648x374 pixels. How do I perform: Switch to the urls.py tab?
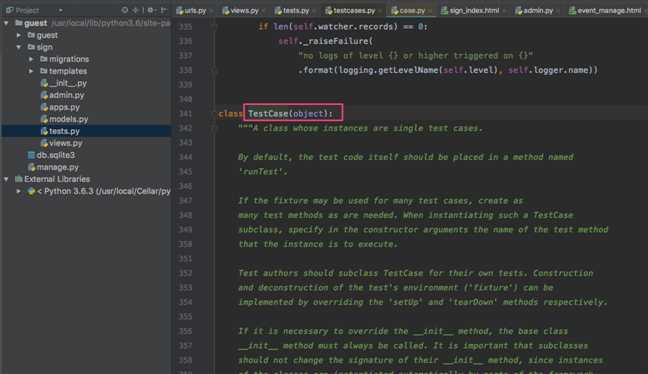[191, 11]
